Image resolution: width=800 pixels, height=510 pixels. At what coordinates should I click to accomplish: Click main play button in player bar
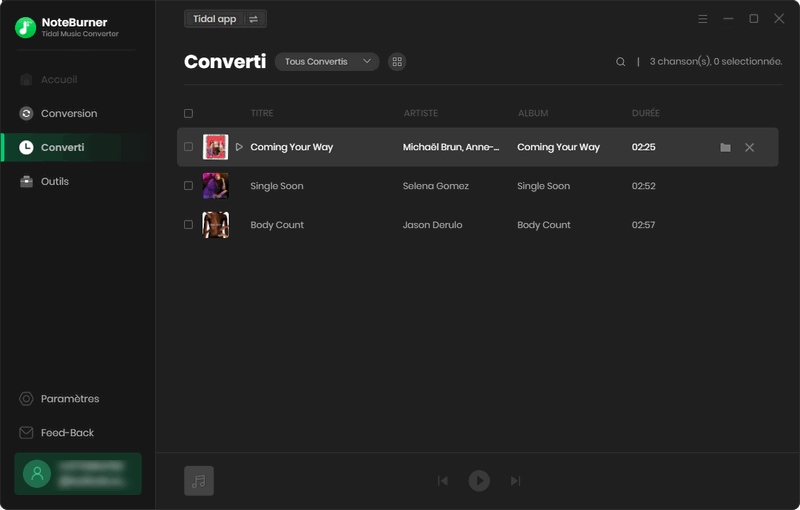pyautogui.click(x=479, y=480)
